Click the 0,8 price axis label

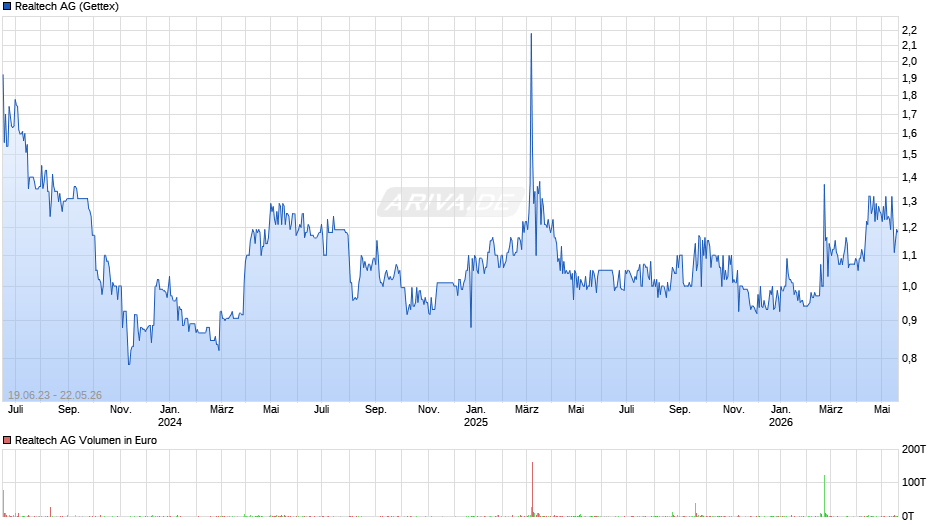pyautogui.click(x=909, y=359)
